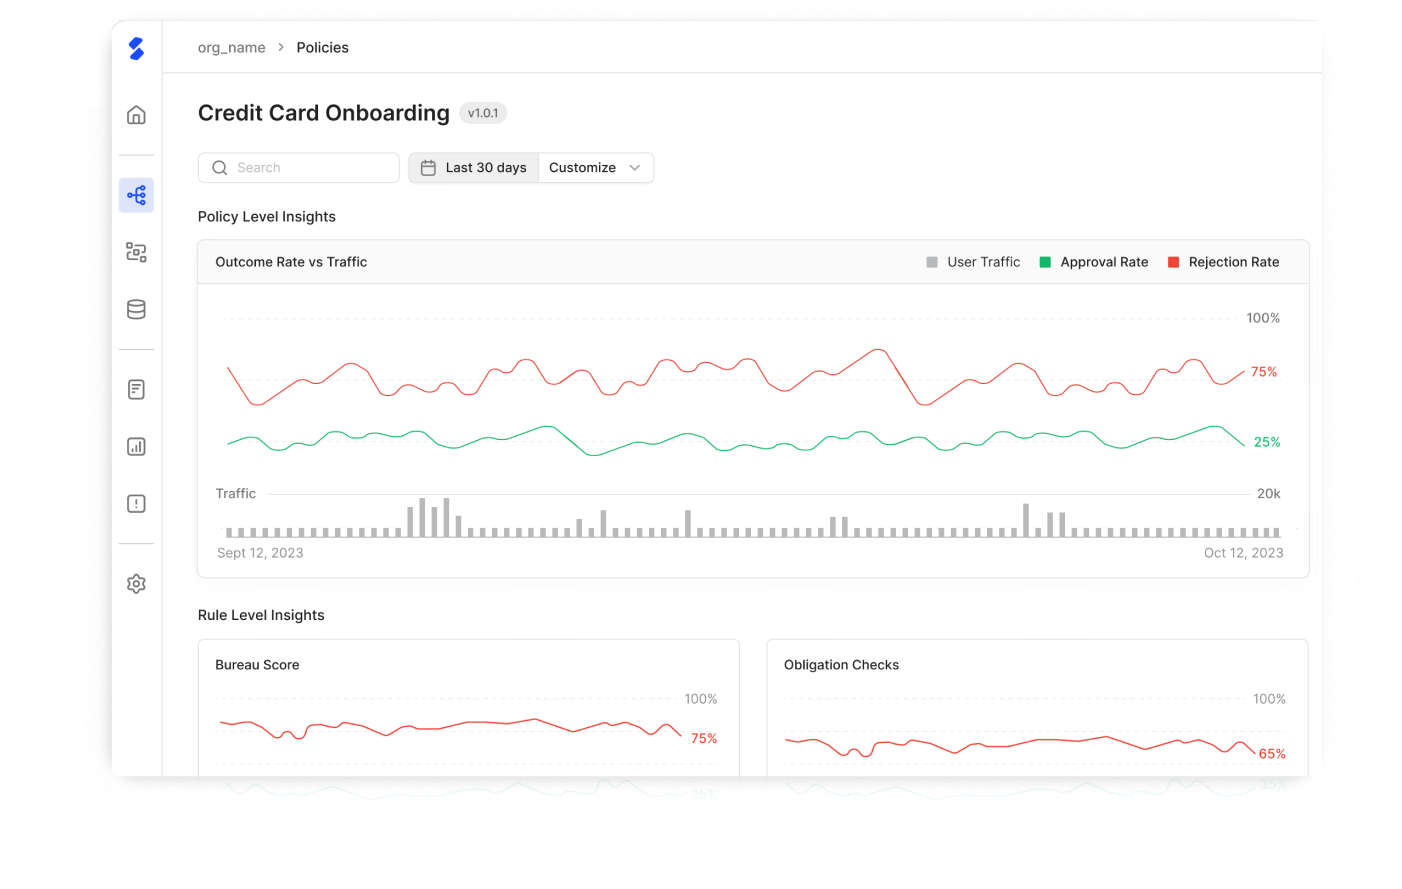The height and width of the screenshot is (889, 1402).
Task: Open the bar chart analytics icon
Action: point(136,447)
